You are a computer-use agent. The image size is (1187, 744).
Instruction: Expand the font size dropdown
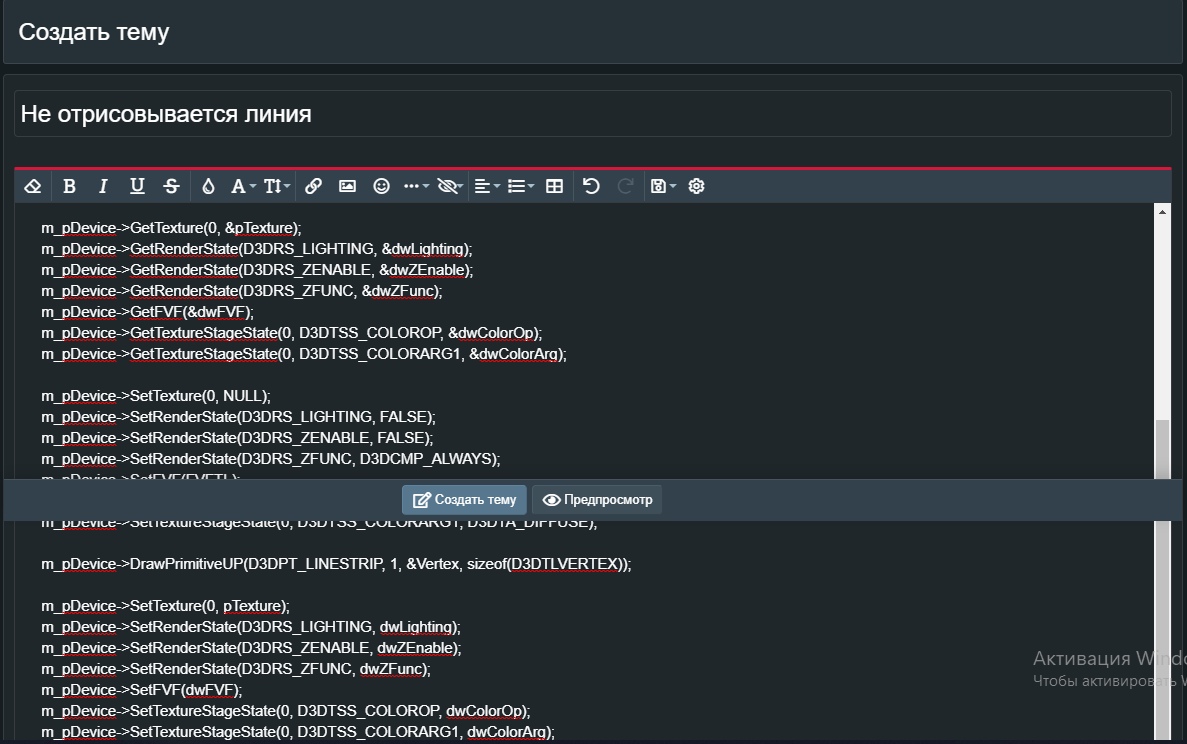point(277,186)
